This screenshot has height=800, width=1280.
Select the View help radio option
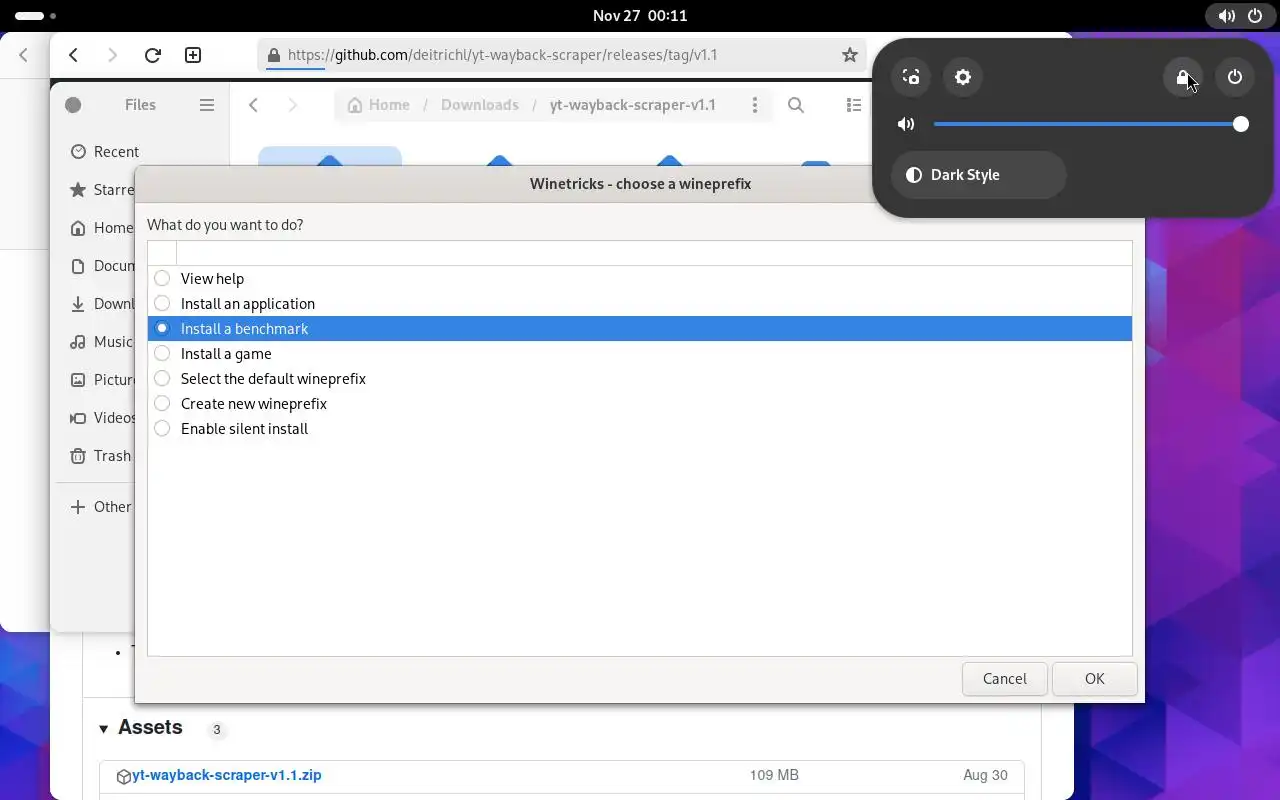tap(162, 279)
